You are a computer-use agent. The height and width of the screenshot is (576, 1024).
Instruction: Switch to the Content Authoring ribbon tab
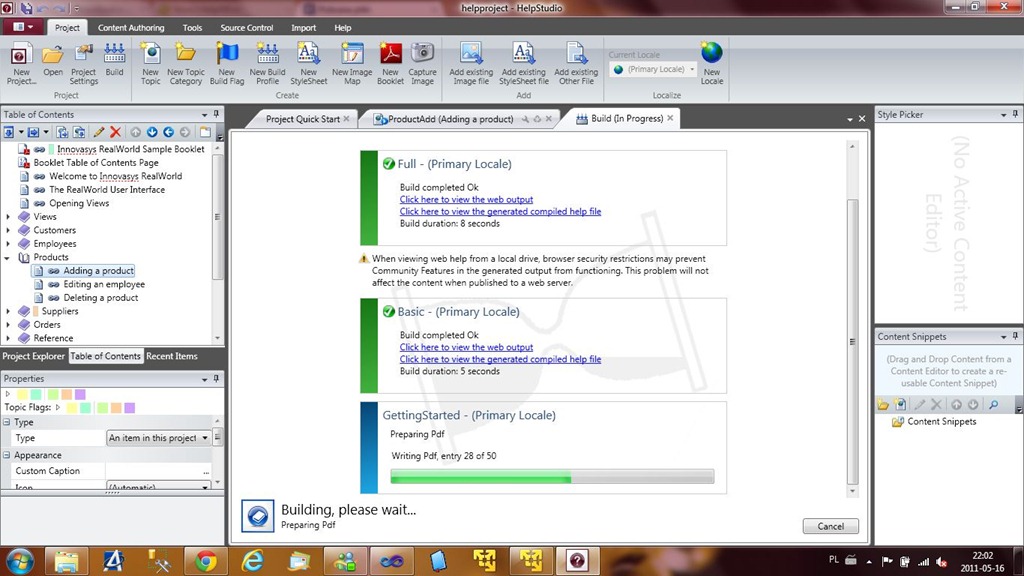click(133, 28)
